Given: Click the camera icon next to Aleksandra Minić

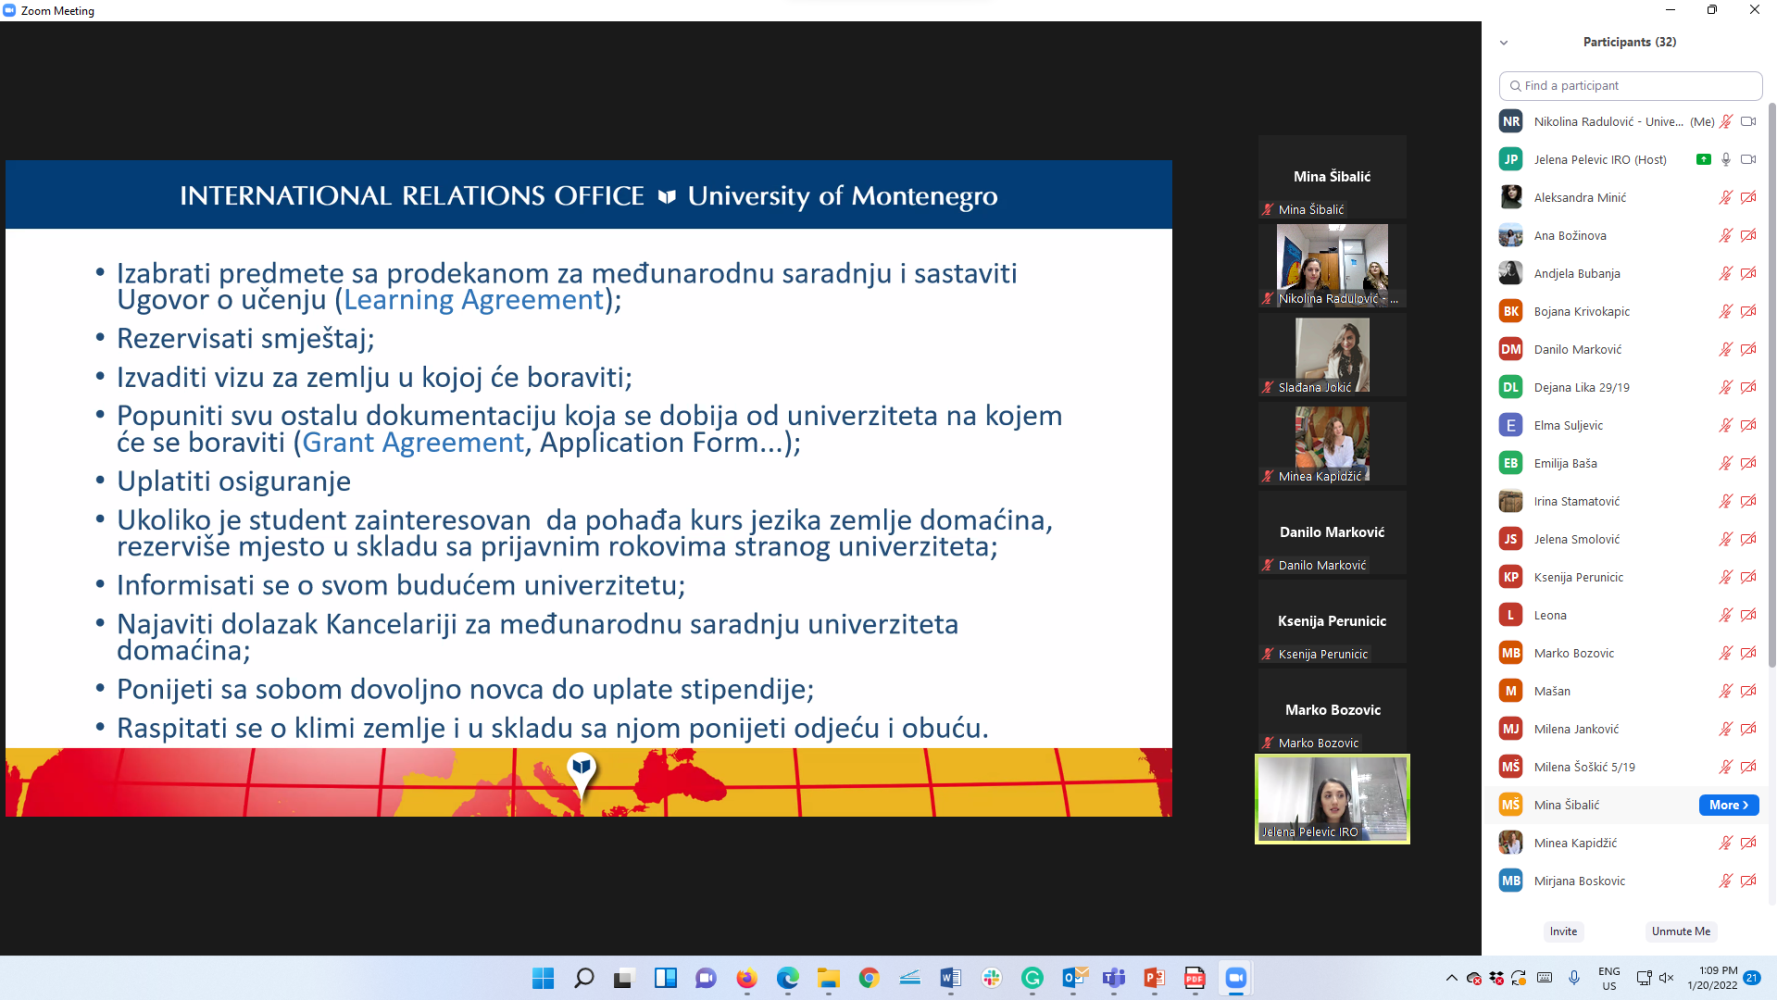Looking at the screenshot, I should pos(1748,197).
